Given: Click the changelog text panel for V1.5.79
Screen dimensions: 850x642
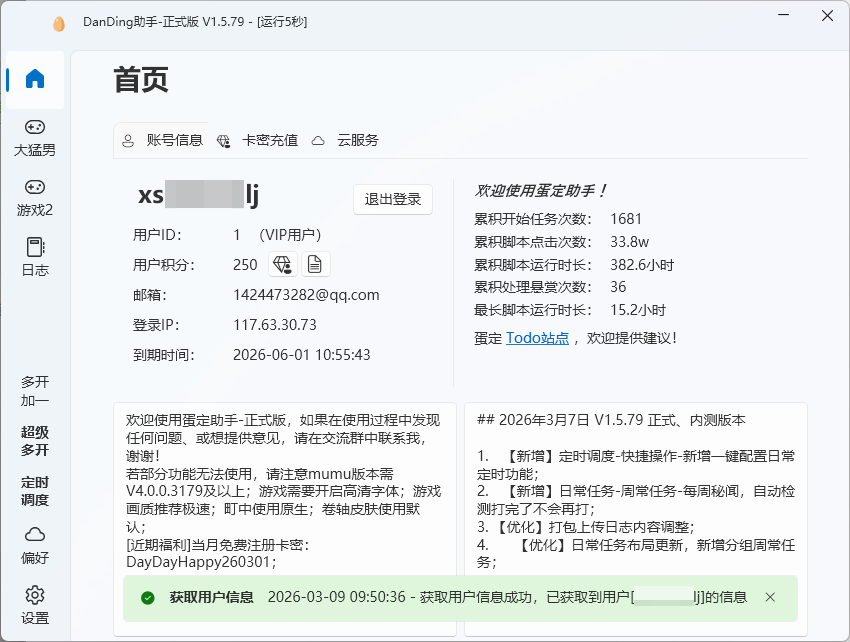Looking at the screenshot, I should 635,490.
